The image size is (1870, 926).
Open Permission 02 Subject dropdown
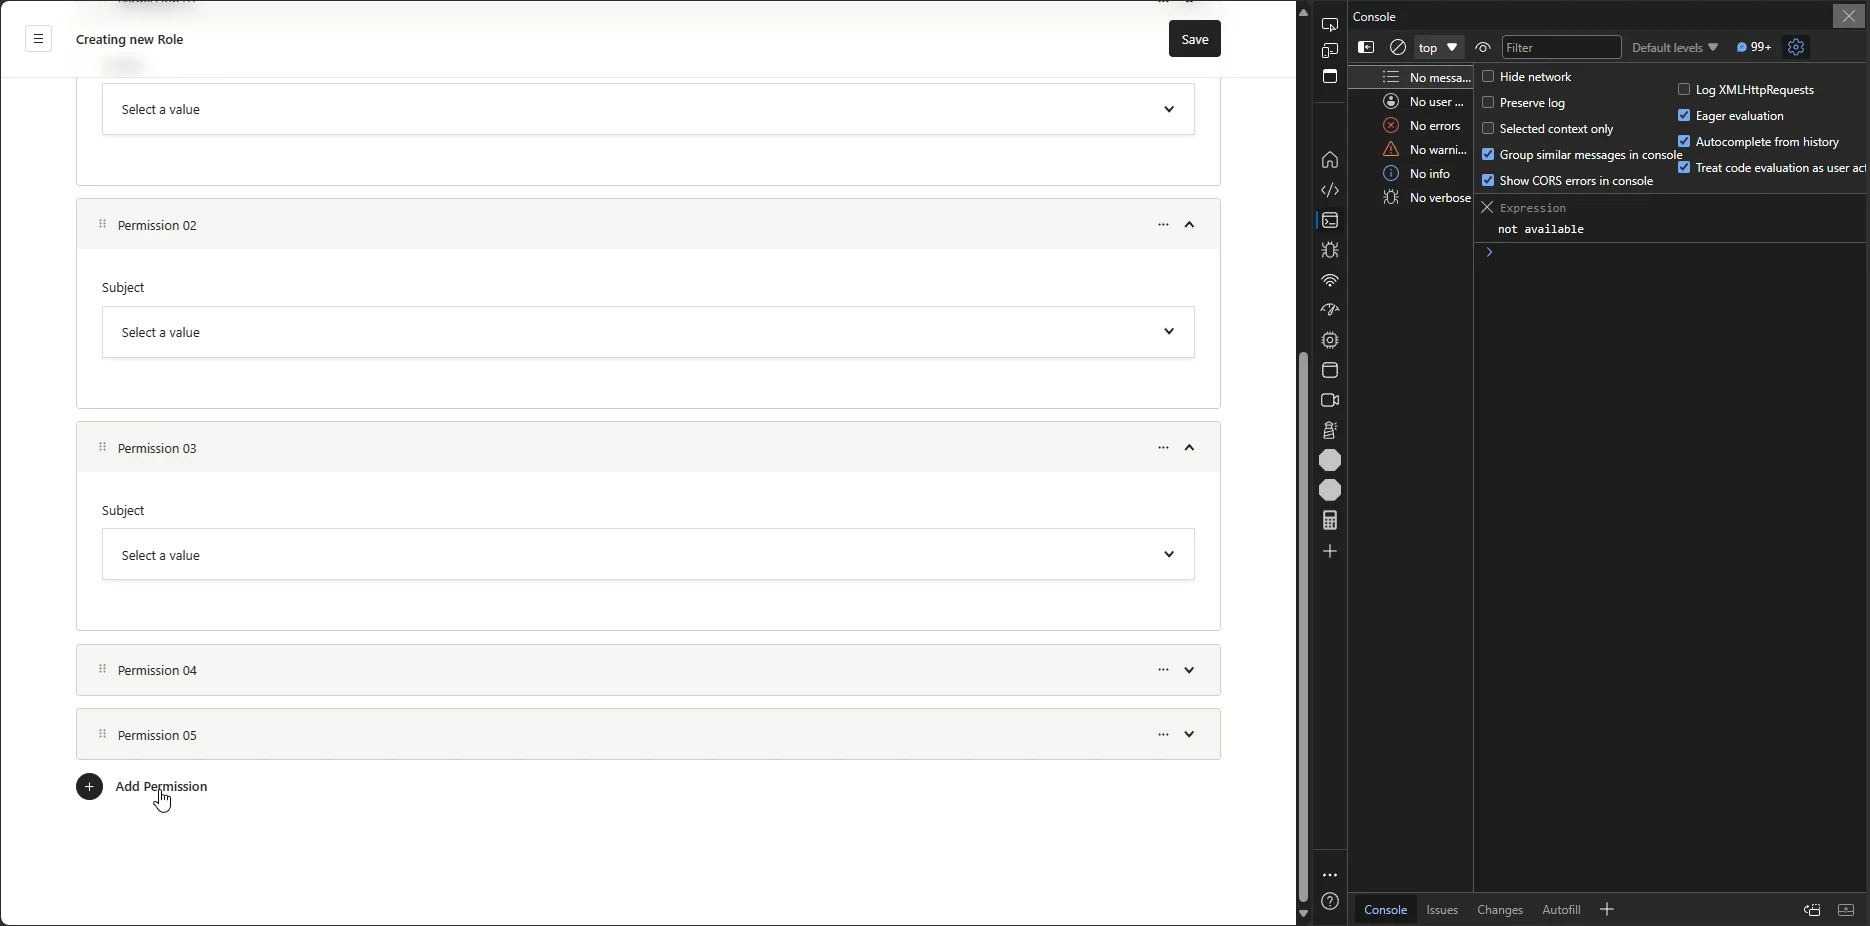[648, 332]
